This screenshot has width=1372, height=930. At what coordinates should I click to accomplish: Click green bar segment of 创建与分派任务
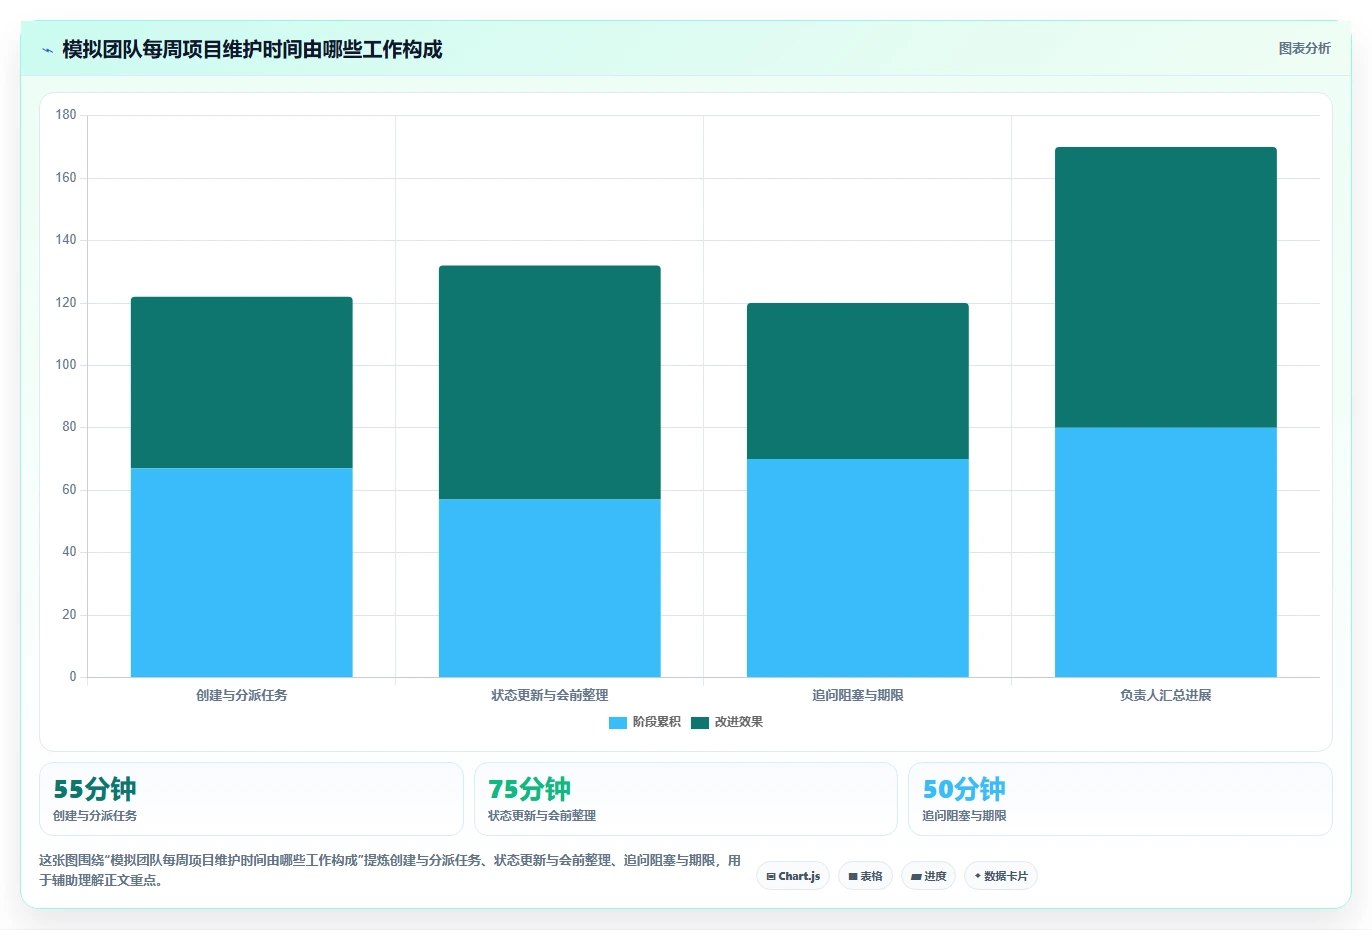pos(241,382)
